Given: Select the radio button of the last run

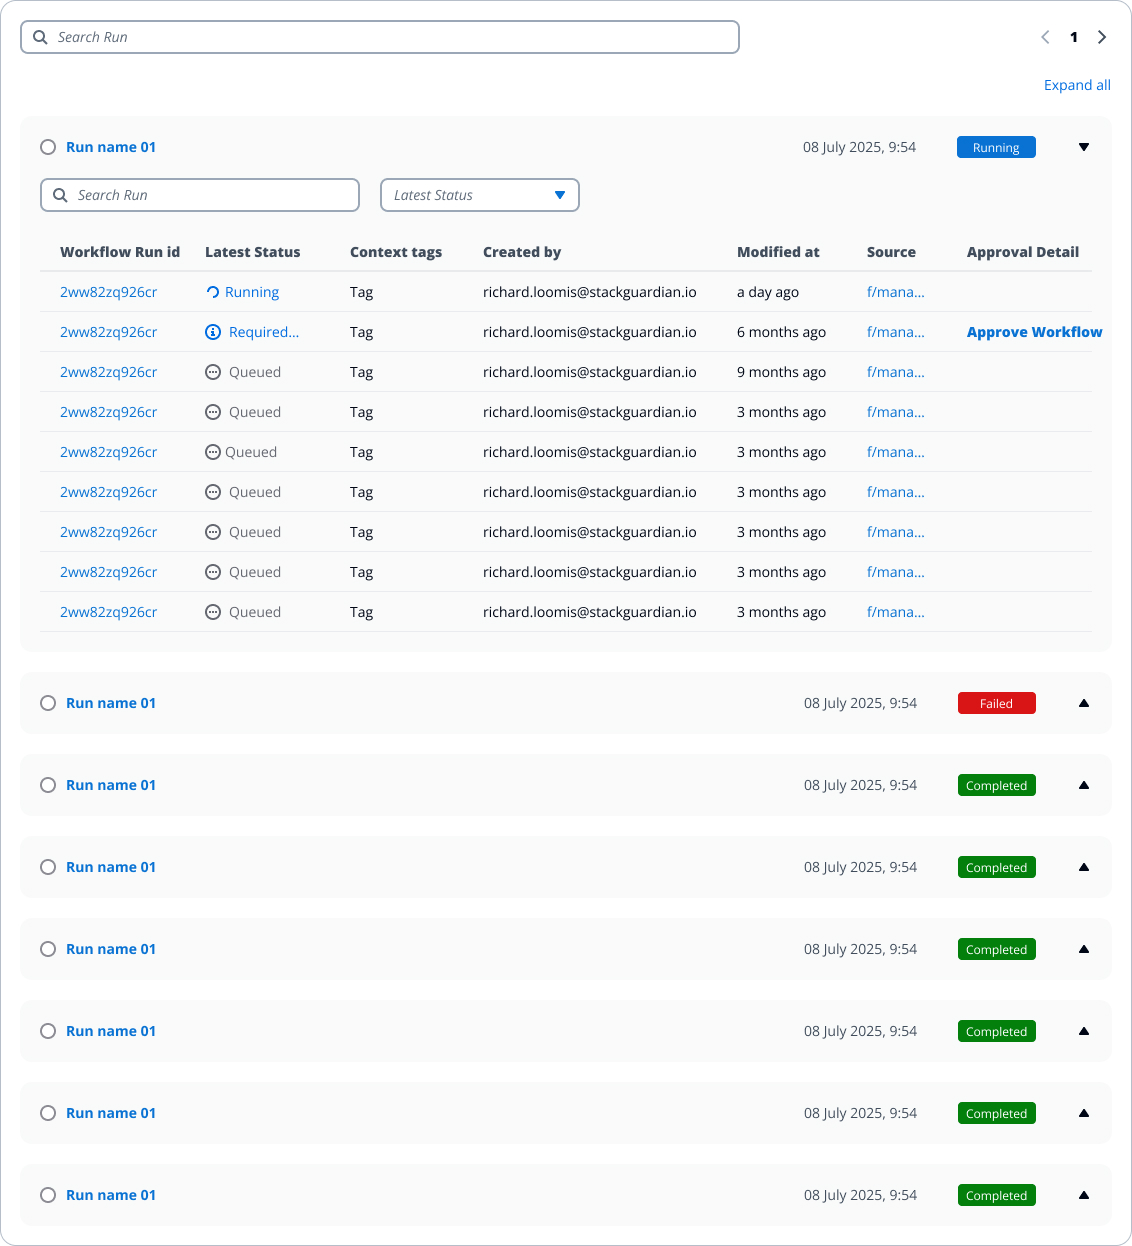Looking at the screenshot, I should point(48,1195).
